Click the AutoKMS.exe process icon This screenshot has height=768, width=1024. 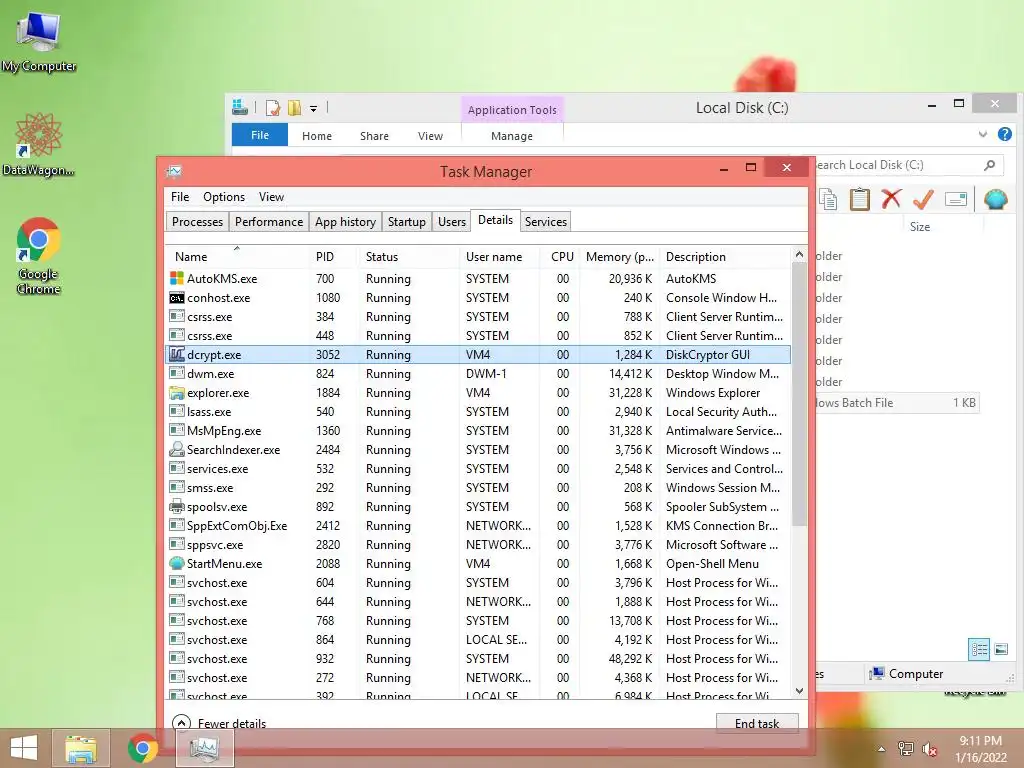(176, 278)
